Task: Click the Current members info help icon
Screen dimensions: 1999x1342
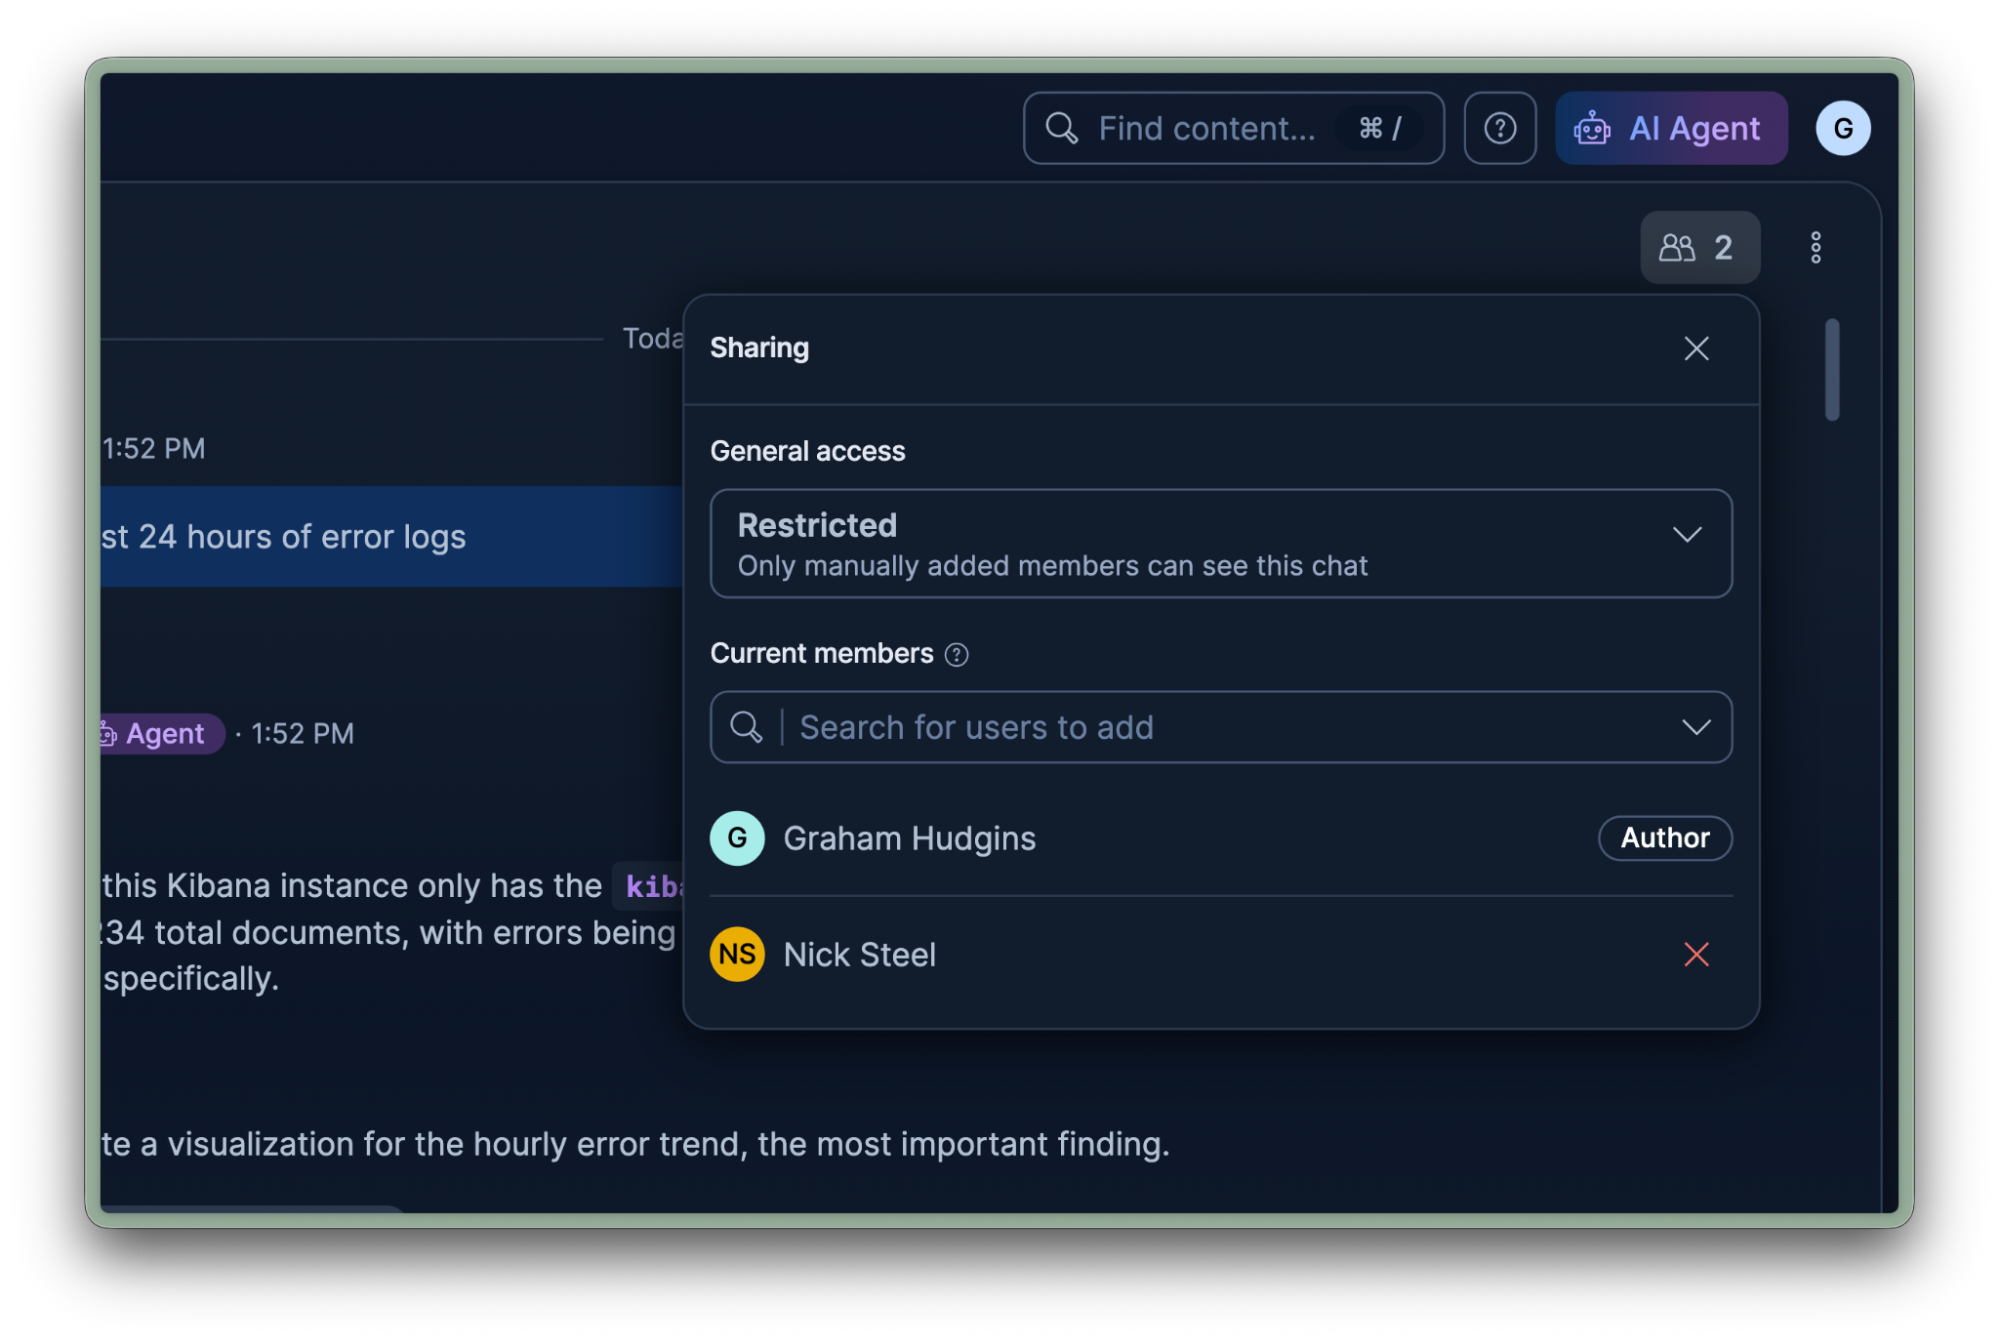Action: coord(956,654)
